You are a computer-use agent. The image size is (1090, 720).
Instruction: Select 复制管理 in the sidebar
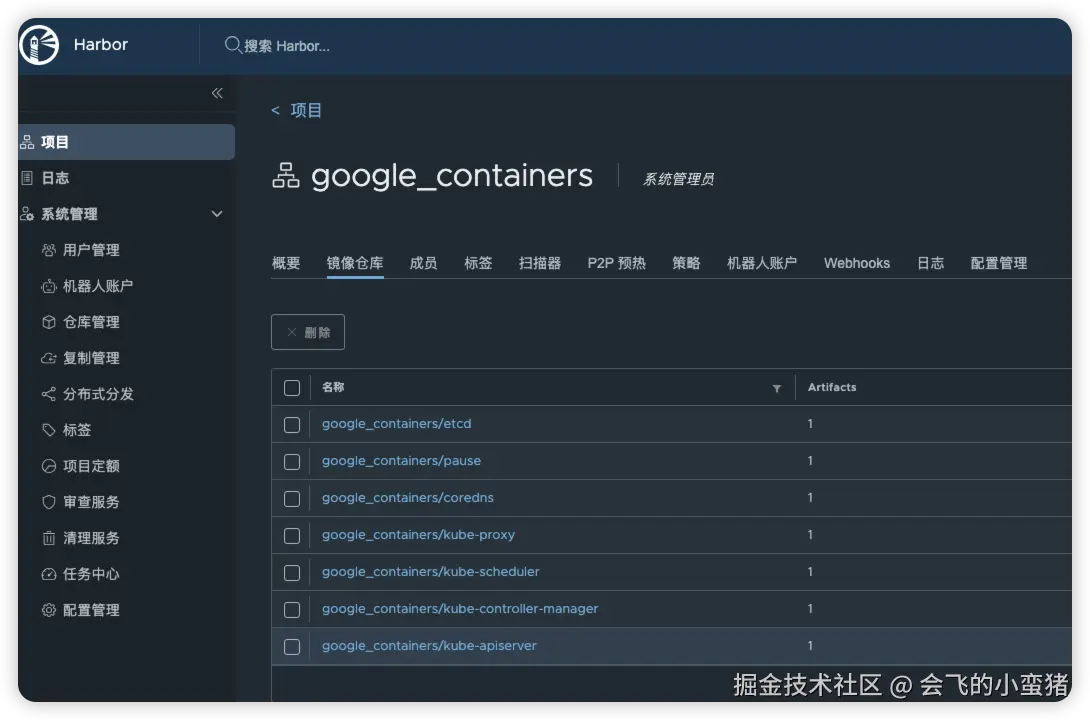tap(91, 359)
